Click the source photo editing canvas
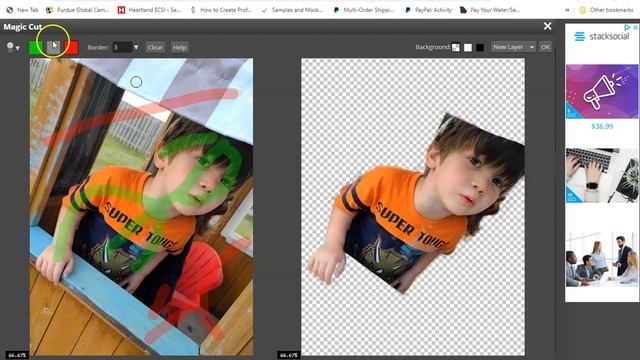 point(141,207)
